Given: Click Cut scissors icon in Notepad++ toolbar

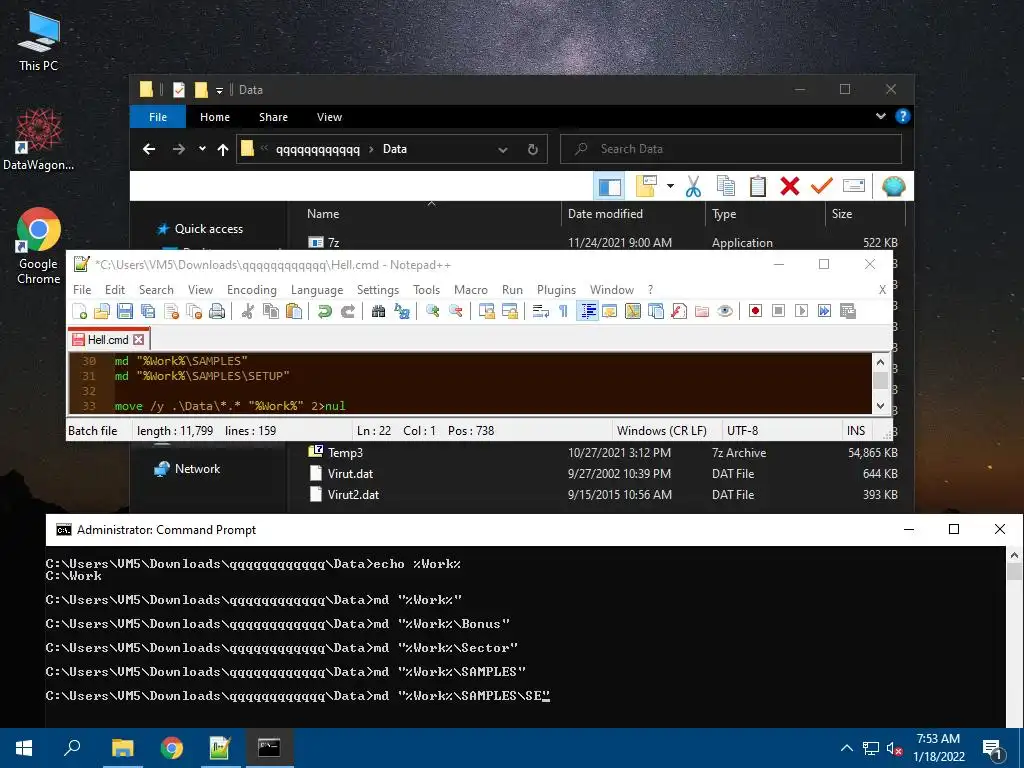Looking at the screenshot, I should pos(248,312).
